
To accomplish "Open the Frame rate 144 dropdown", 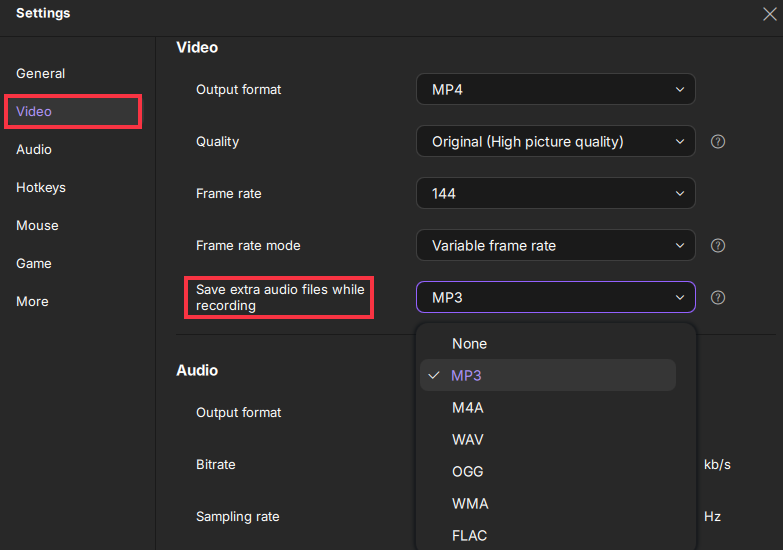I will 555,193.
